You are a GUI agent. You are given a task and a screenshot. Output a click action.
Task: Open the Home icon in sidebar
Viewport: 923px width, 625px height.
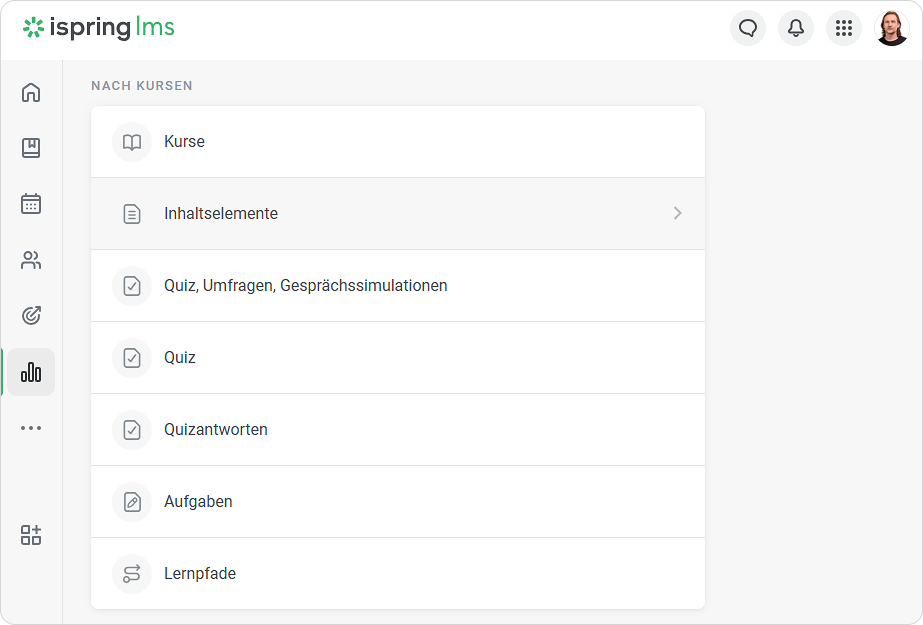tap(31, 92)
